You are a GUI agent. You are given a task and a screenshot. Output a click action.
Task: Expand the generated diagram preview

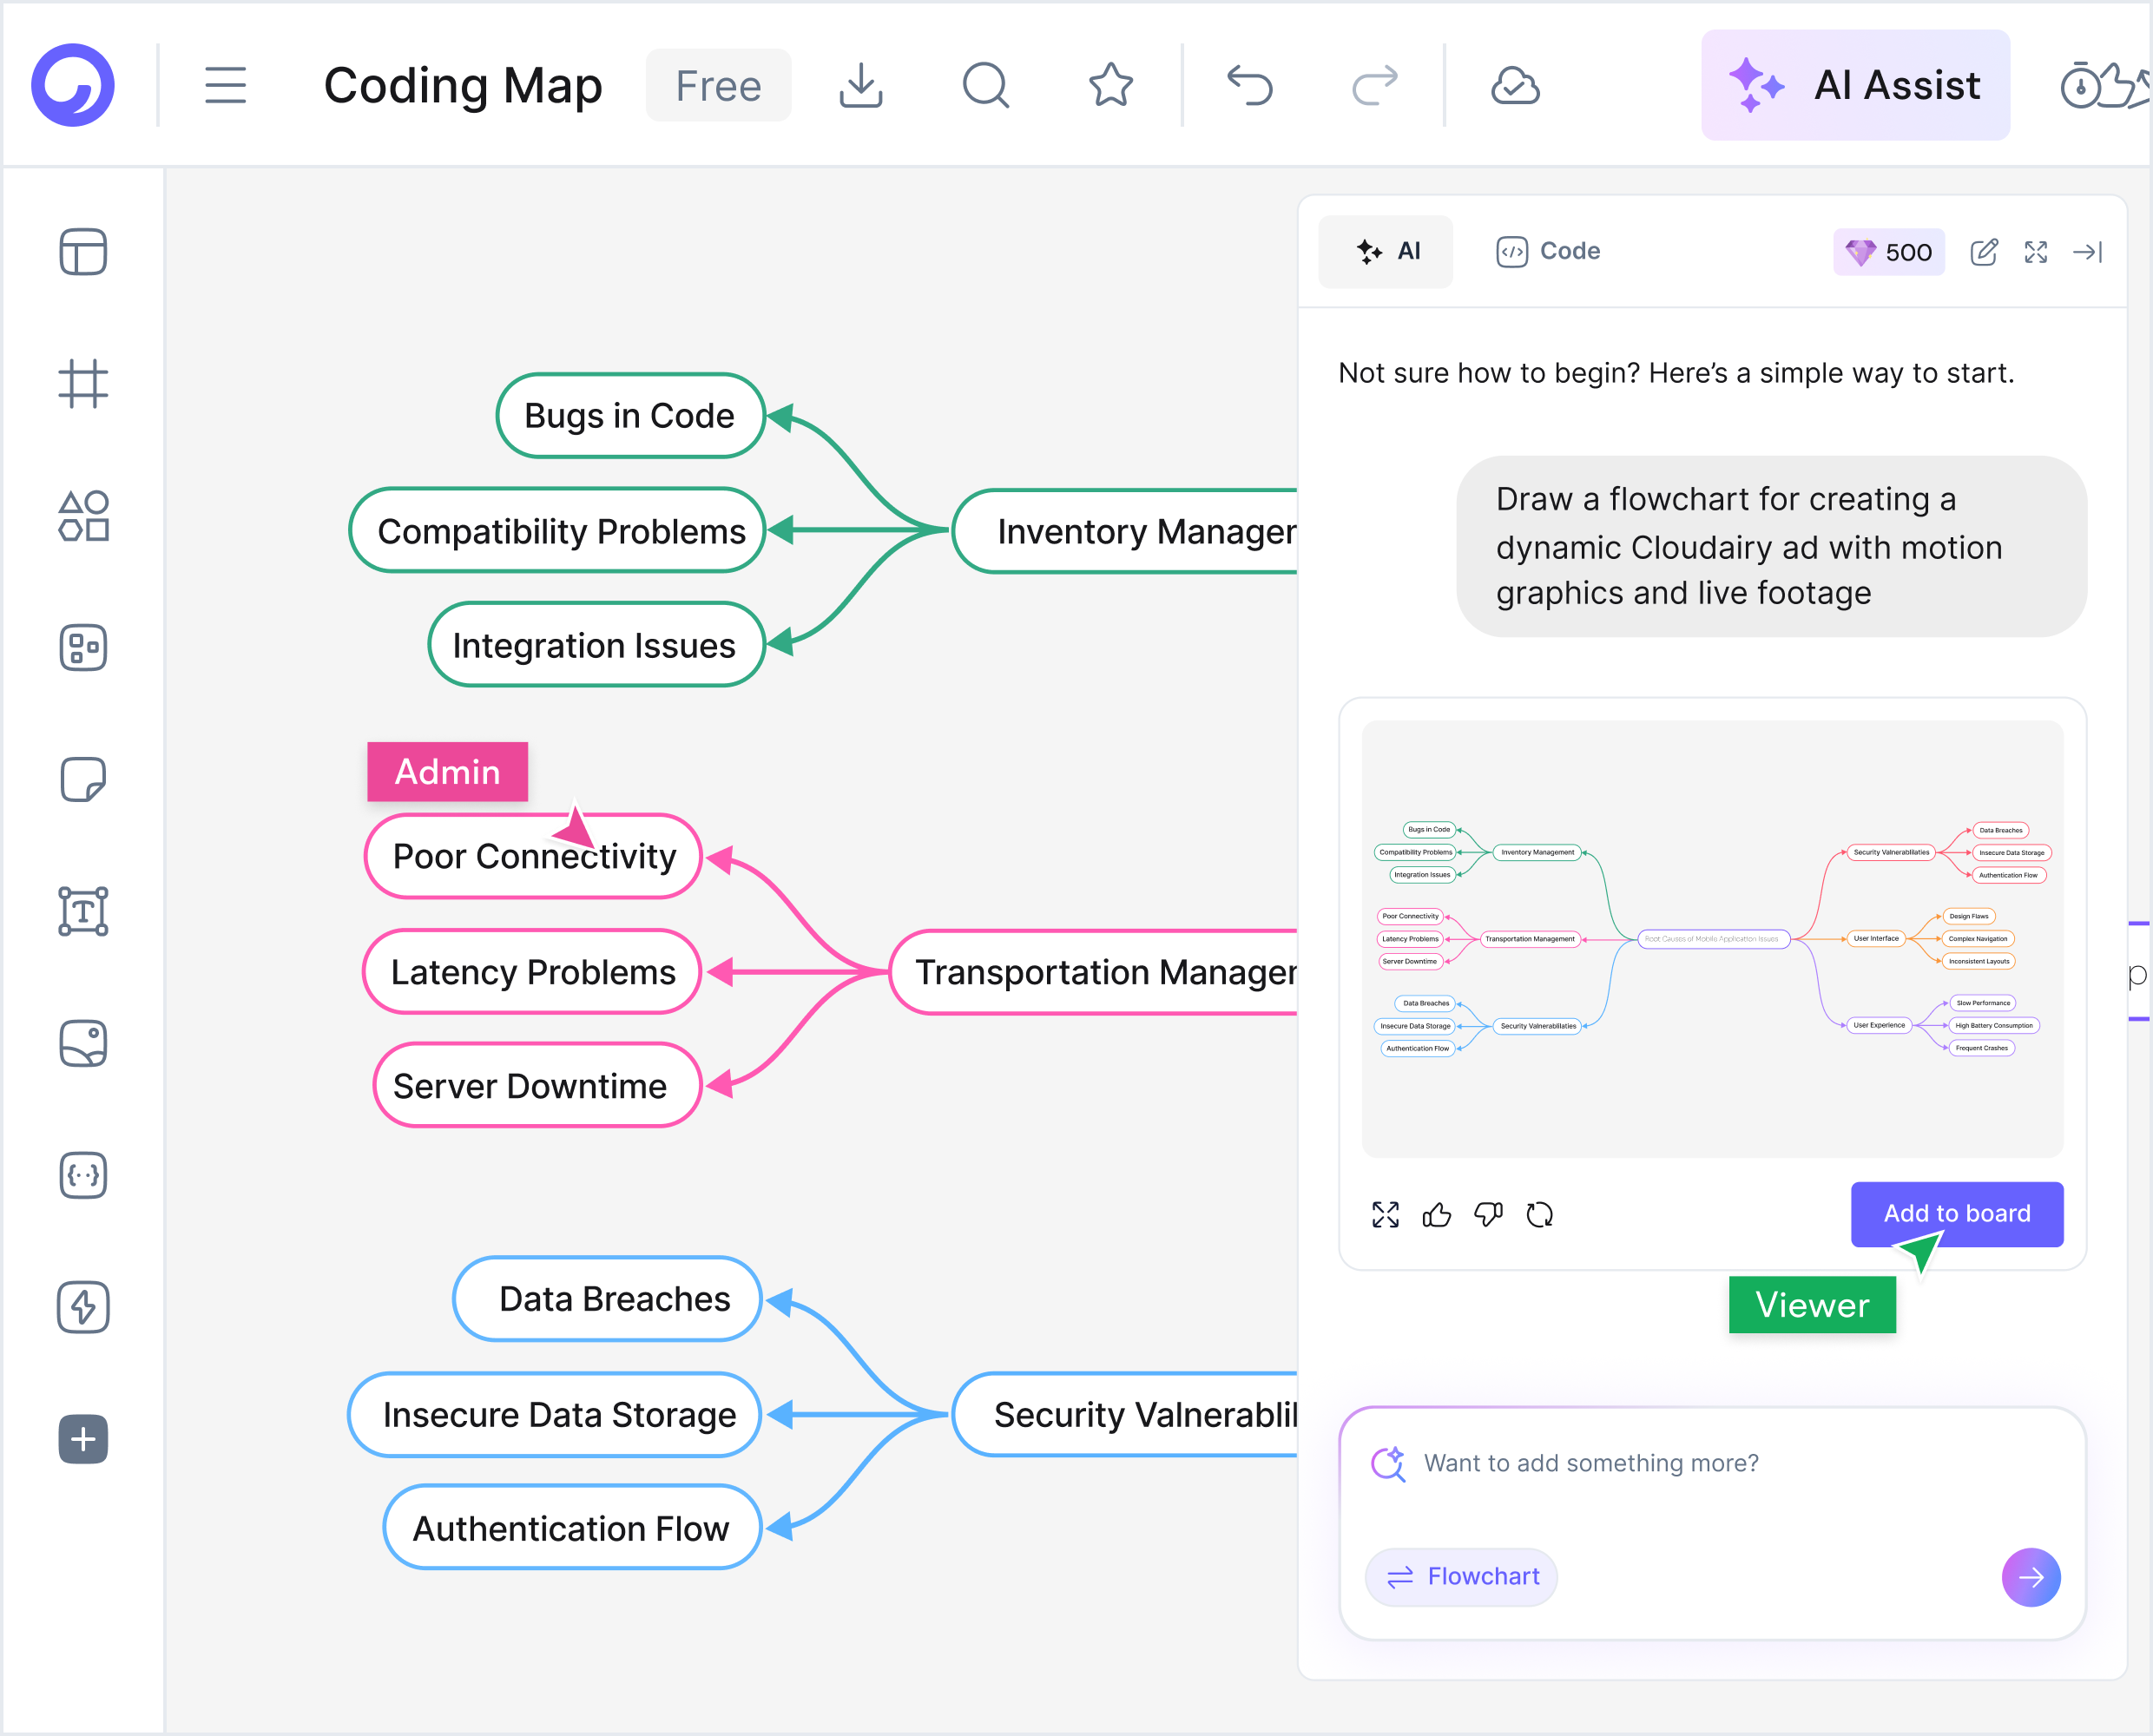(x=1386, y=1215)
